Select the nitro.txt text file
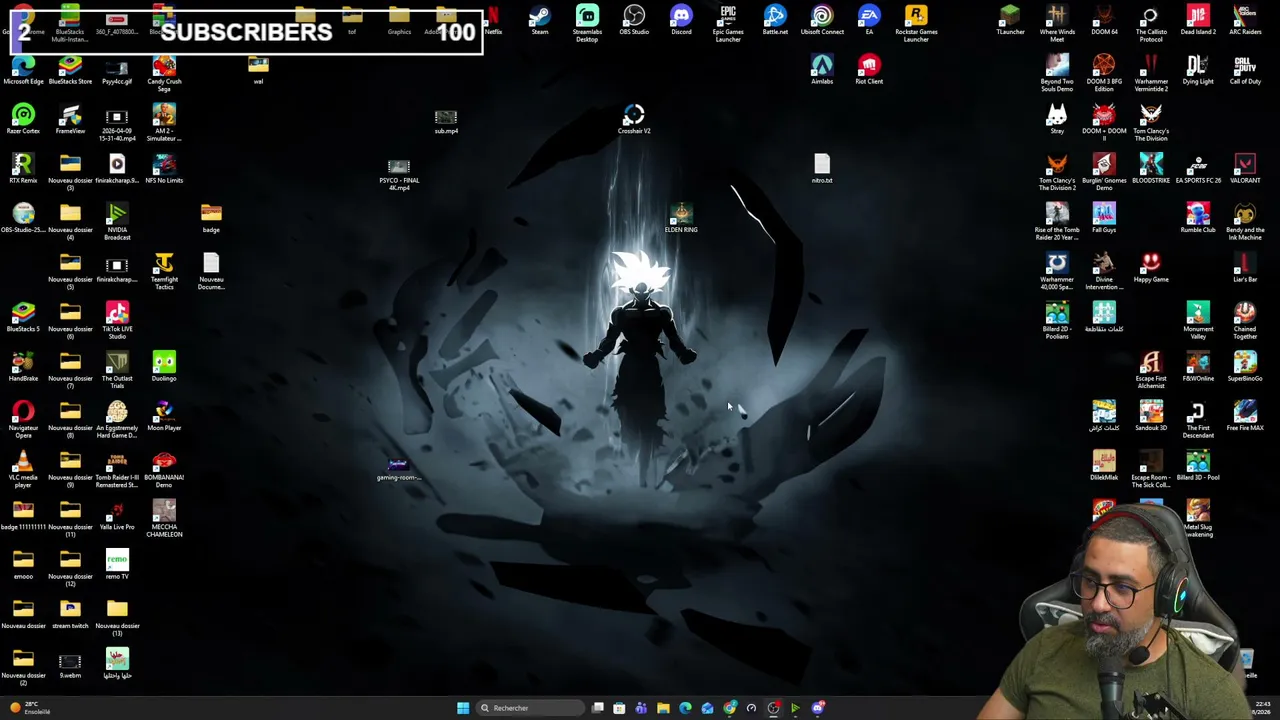The image size is (1280, 720). click(x=822, y=169)
